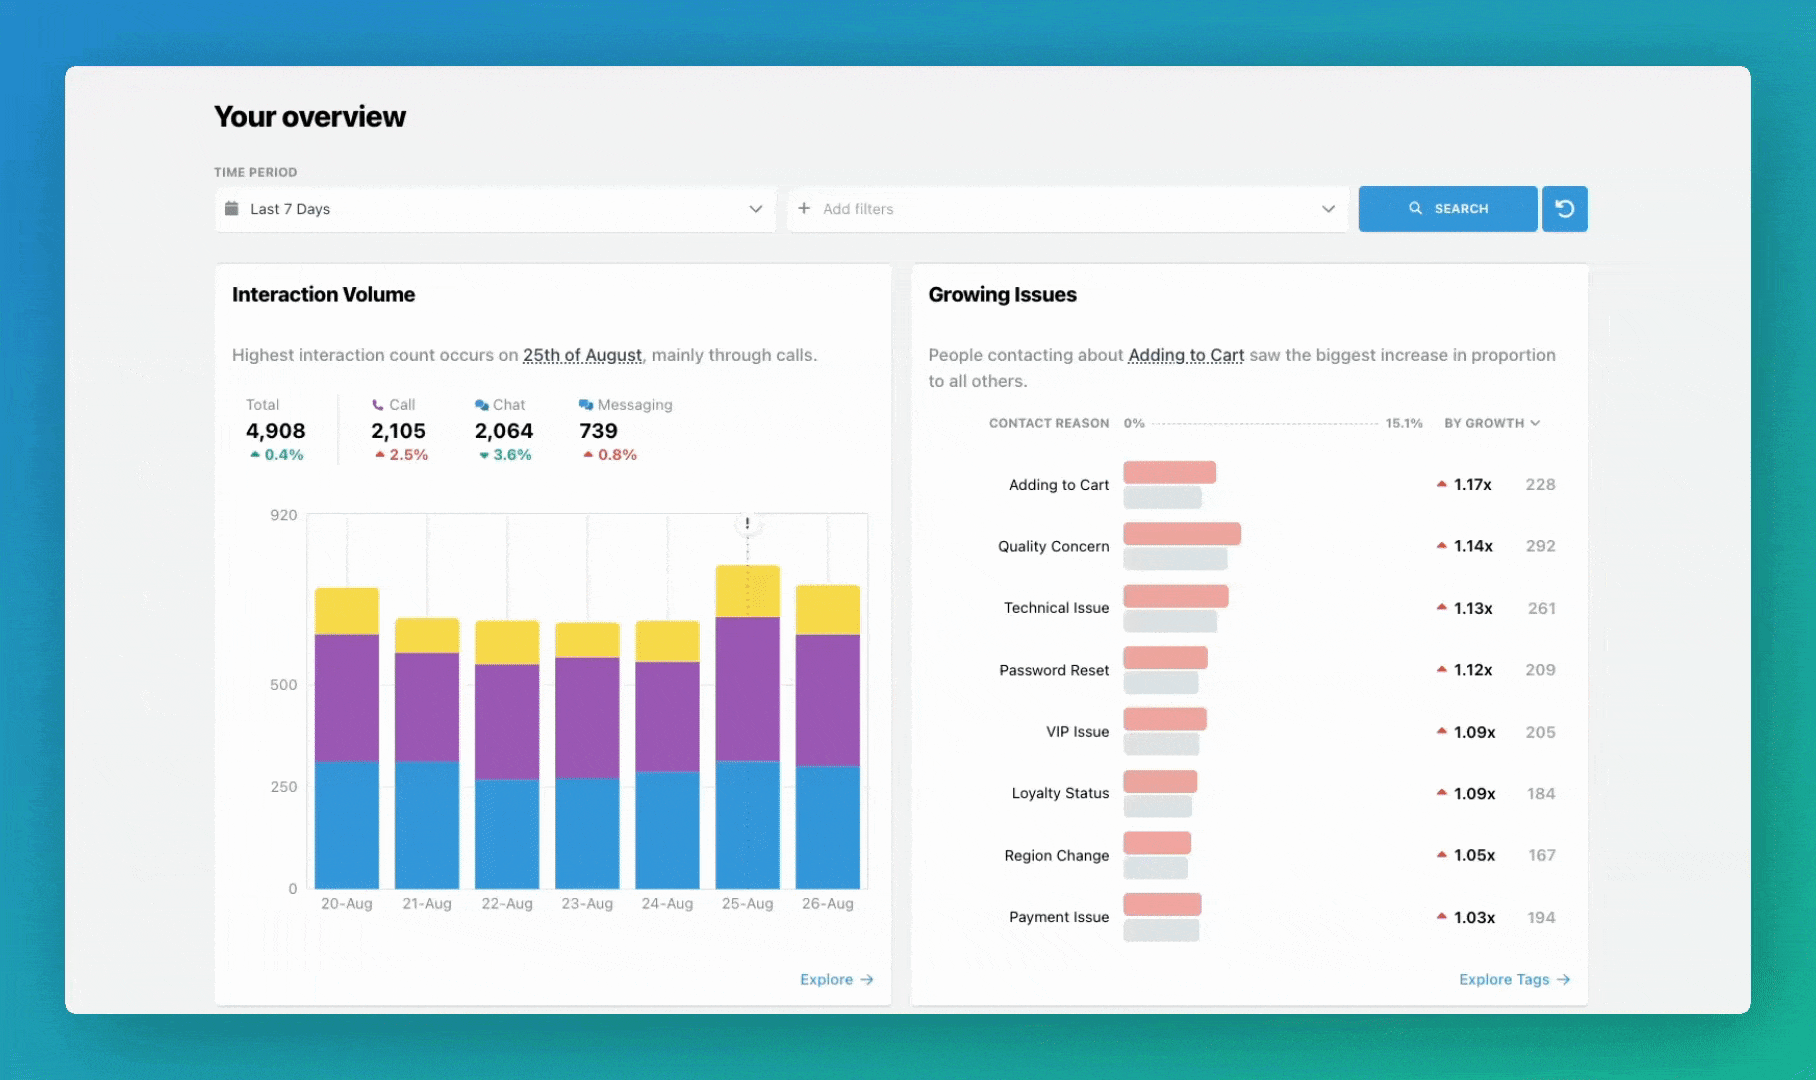The width and height of the screenshot is (1816, 1080).
Task: Select the Call phone icon in Interaction Volume
Action: [x=376, y=404]
